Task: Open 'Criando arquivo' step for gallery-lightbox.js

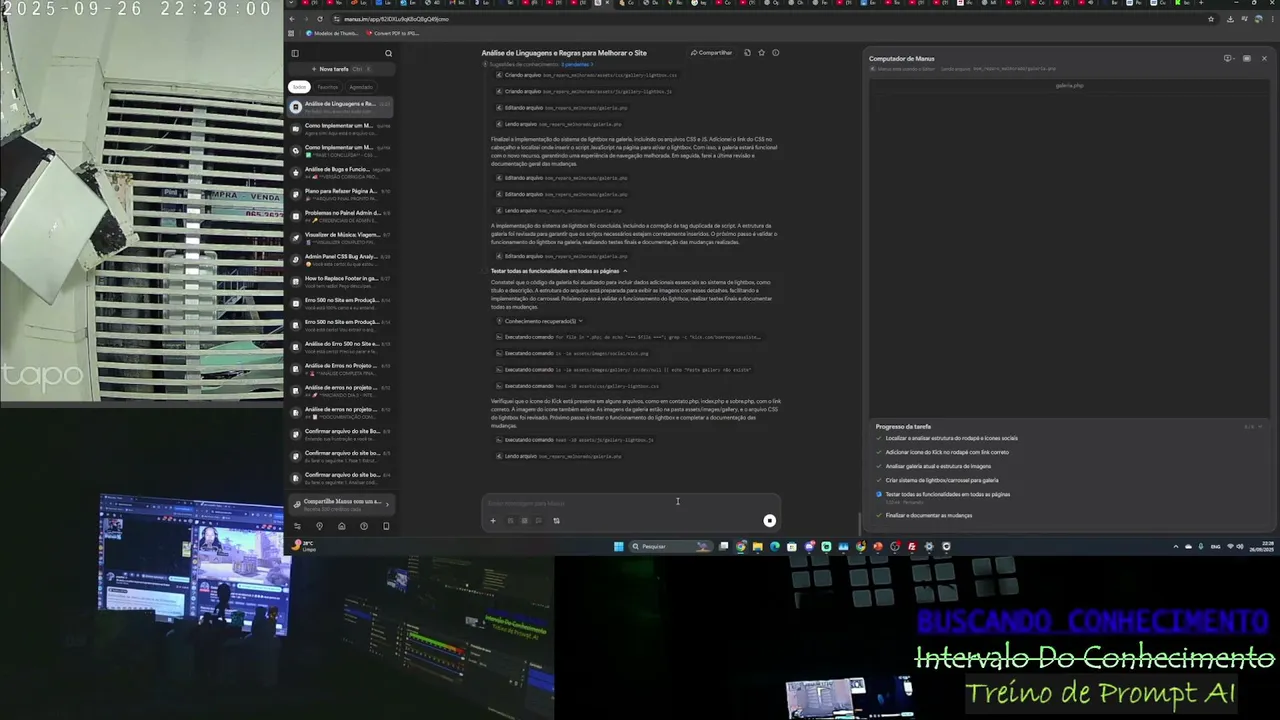Action: coord(585,91)
